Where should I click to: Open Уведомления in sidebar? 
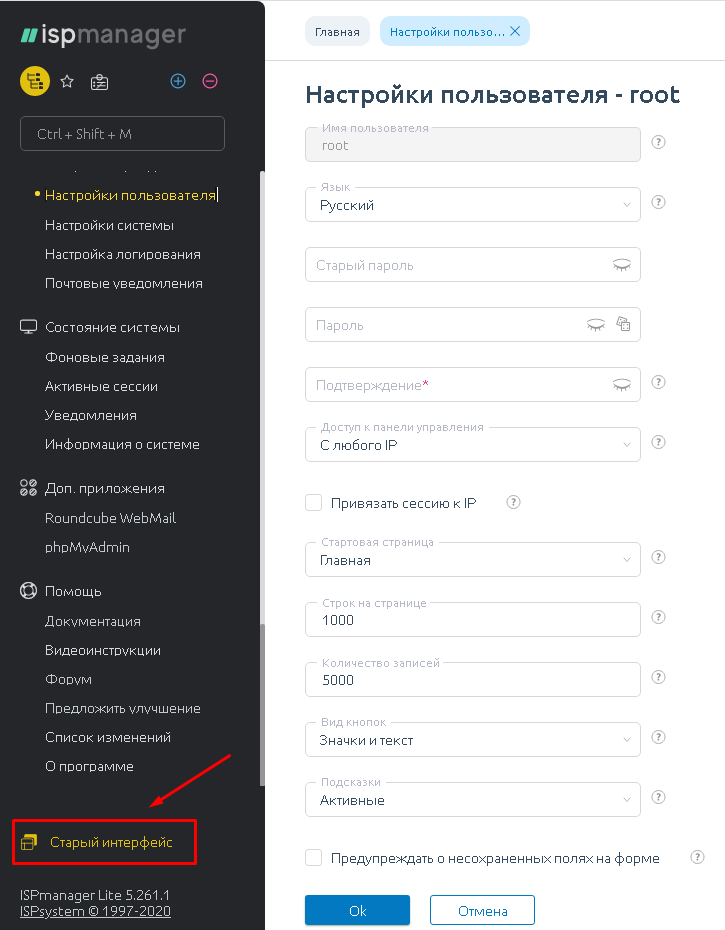click(x=91, y=416)
